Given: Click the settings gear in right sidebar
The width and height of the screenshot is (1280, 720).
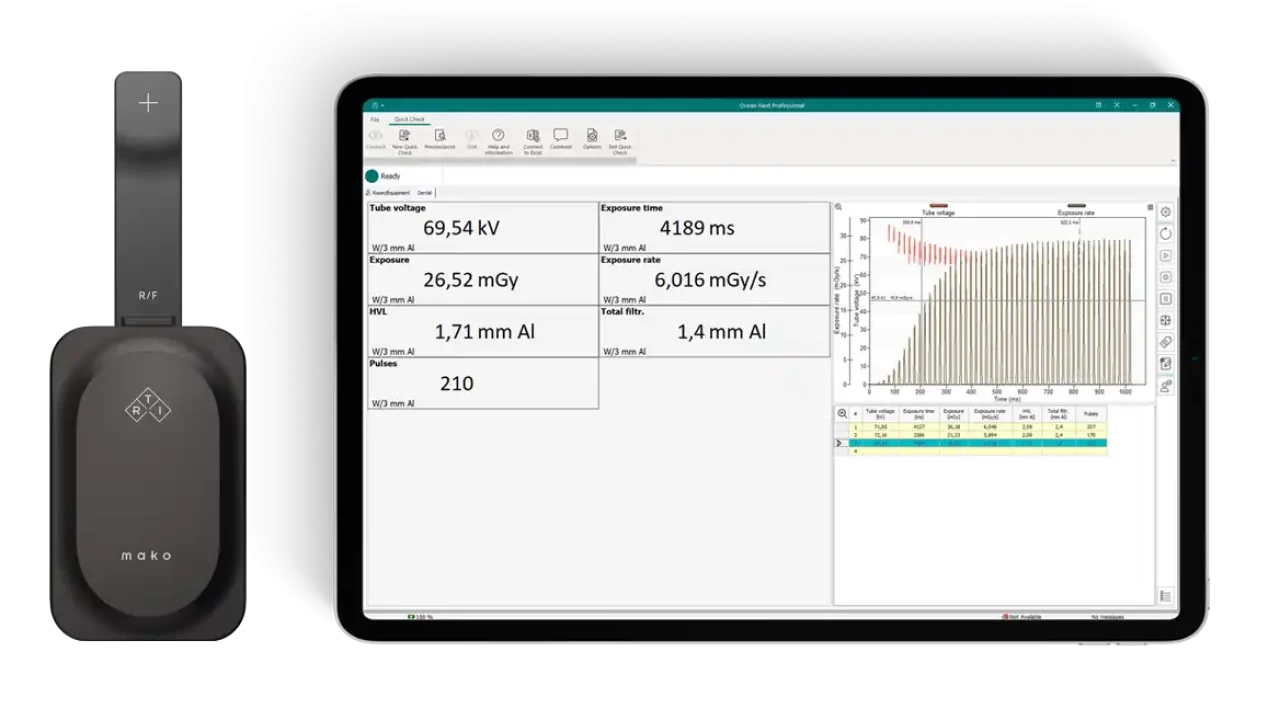Looking at the screenshot, I should point(1165,212).
